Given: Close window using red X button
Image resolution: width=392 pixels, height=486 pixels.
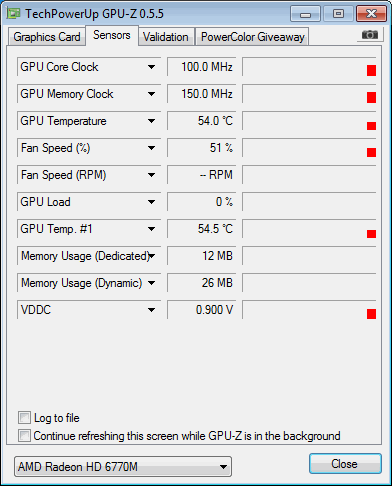Looking at the screenshot, I should [x=371, y=14].
